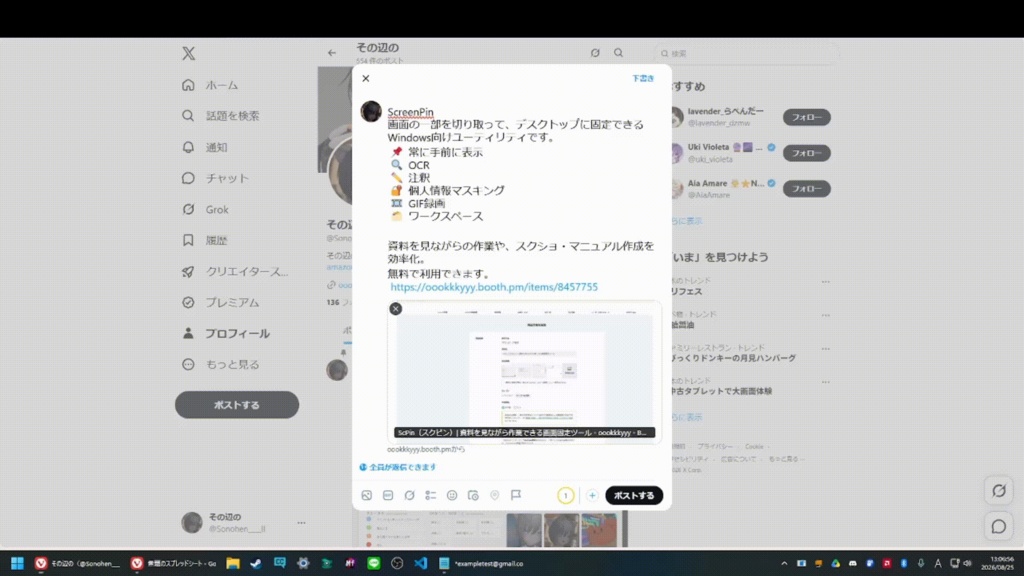The height and width of the screenshot is (576, 1024).
Task: Open LINE from taskbar
Action: (374, 563)
